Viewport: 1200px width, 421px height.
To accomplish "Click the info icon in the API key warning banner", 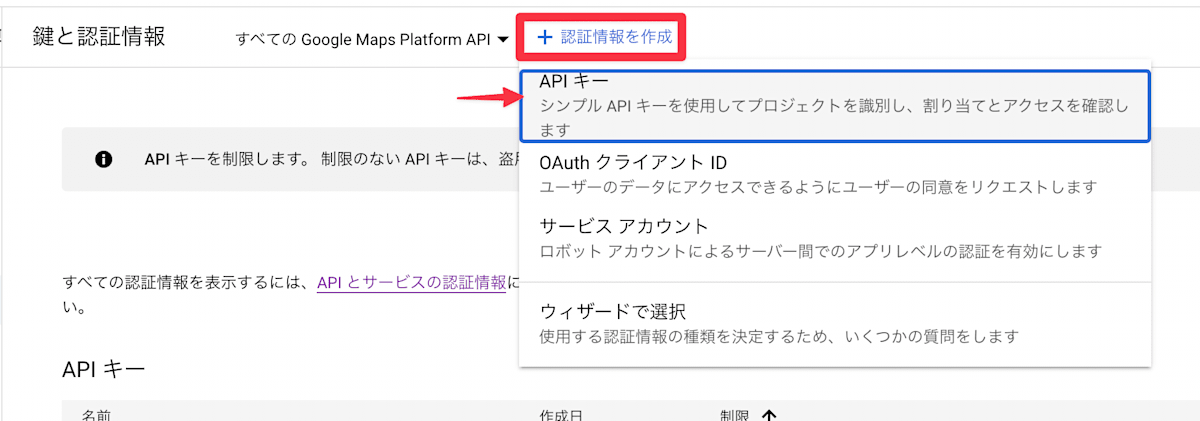I will 103,159.
